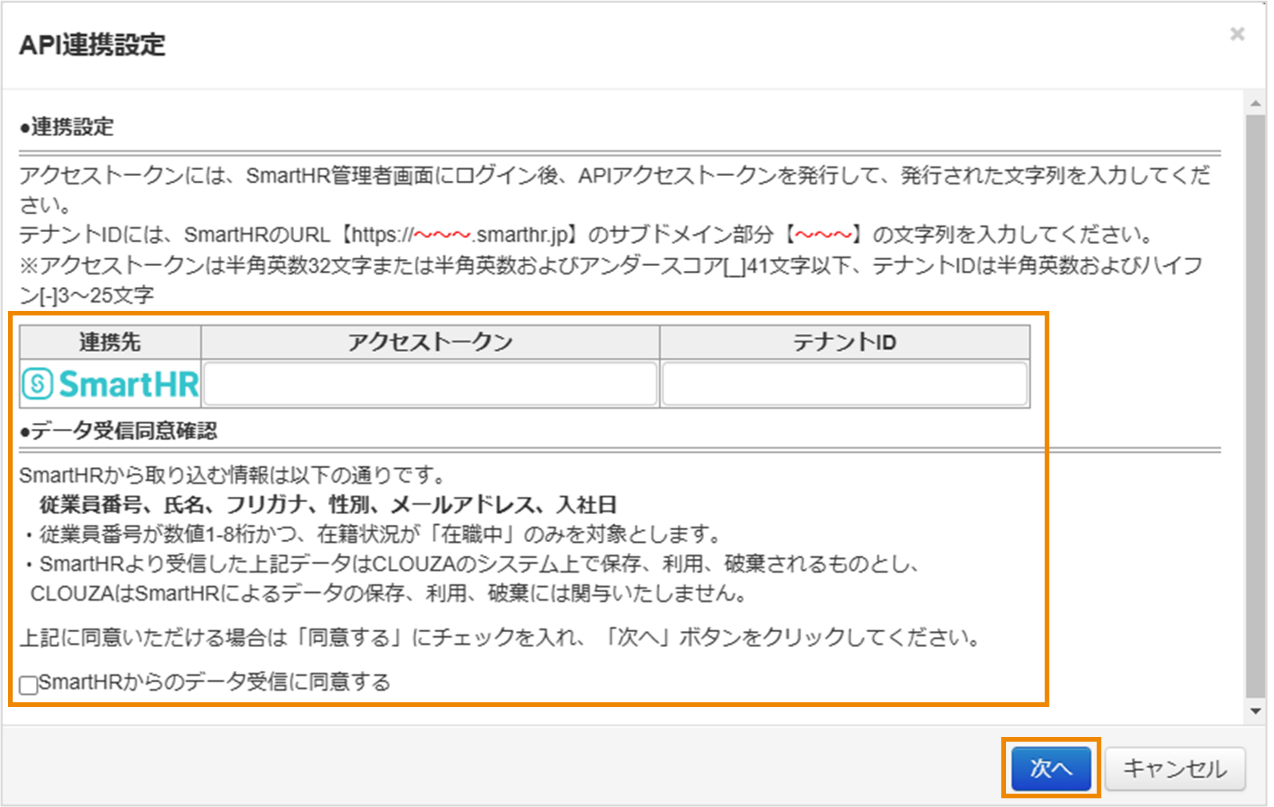Click the テナントID input field
This screenshot has height=807, width=1274.
[844, 383]
